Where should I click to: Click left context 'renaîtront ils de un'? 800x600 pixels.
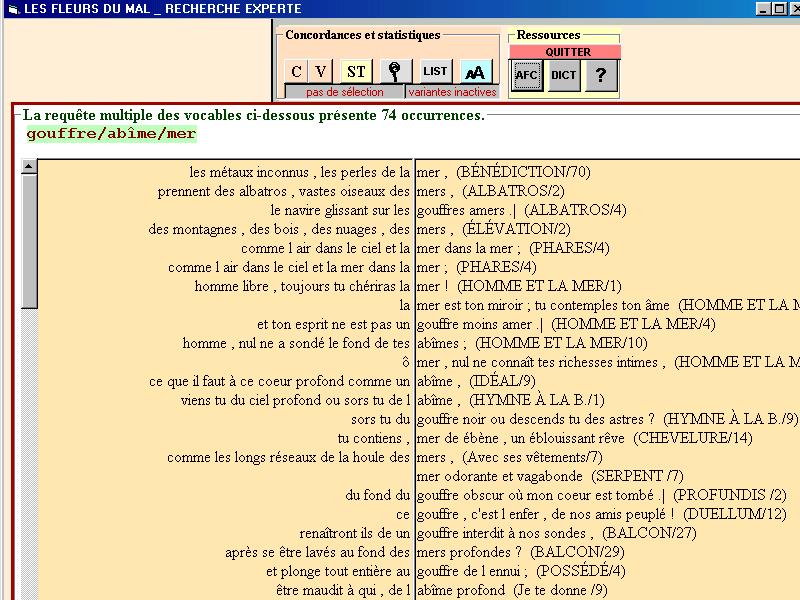[x=354, y=533]
